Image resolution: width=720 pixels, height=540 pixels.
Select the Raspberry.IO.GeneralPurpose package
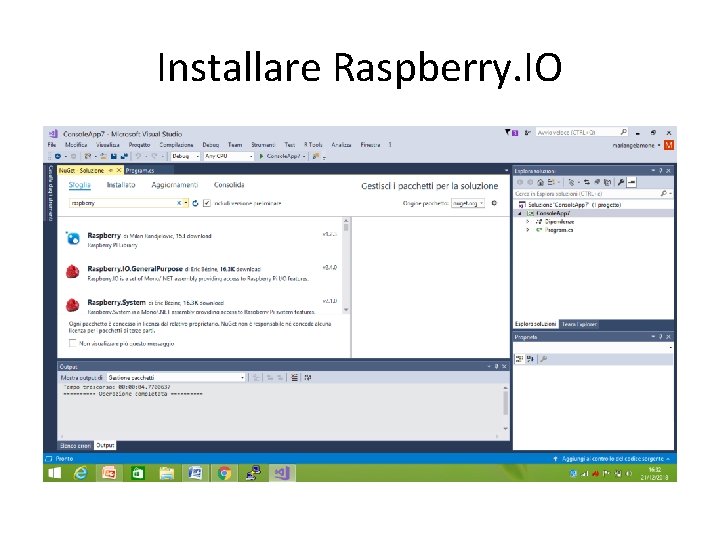[202, 273]
